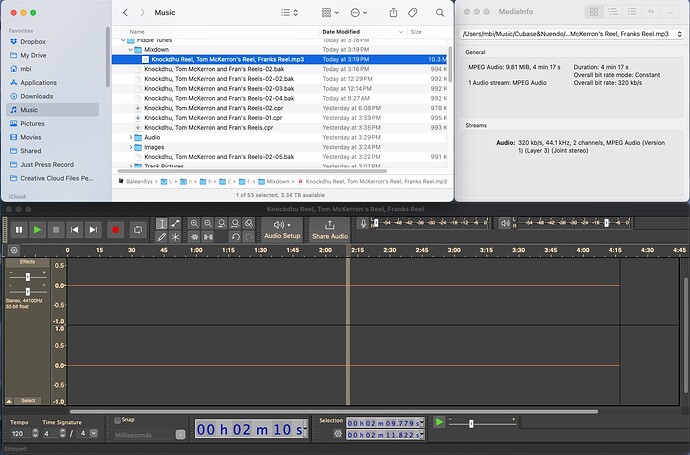Click the Share Audio button
Screen dimensions: 690x455
330,230
